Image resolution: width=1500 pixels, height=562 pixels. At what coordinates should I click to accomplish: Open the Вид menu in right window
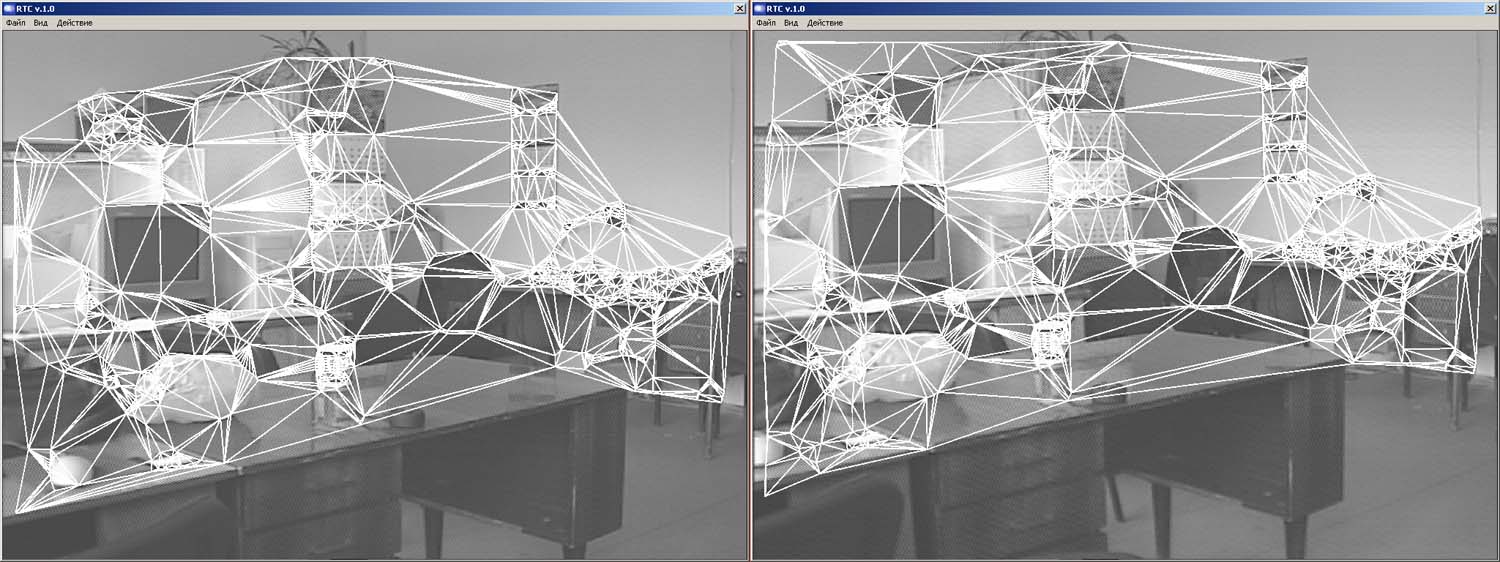[791, 23]
